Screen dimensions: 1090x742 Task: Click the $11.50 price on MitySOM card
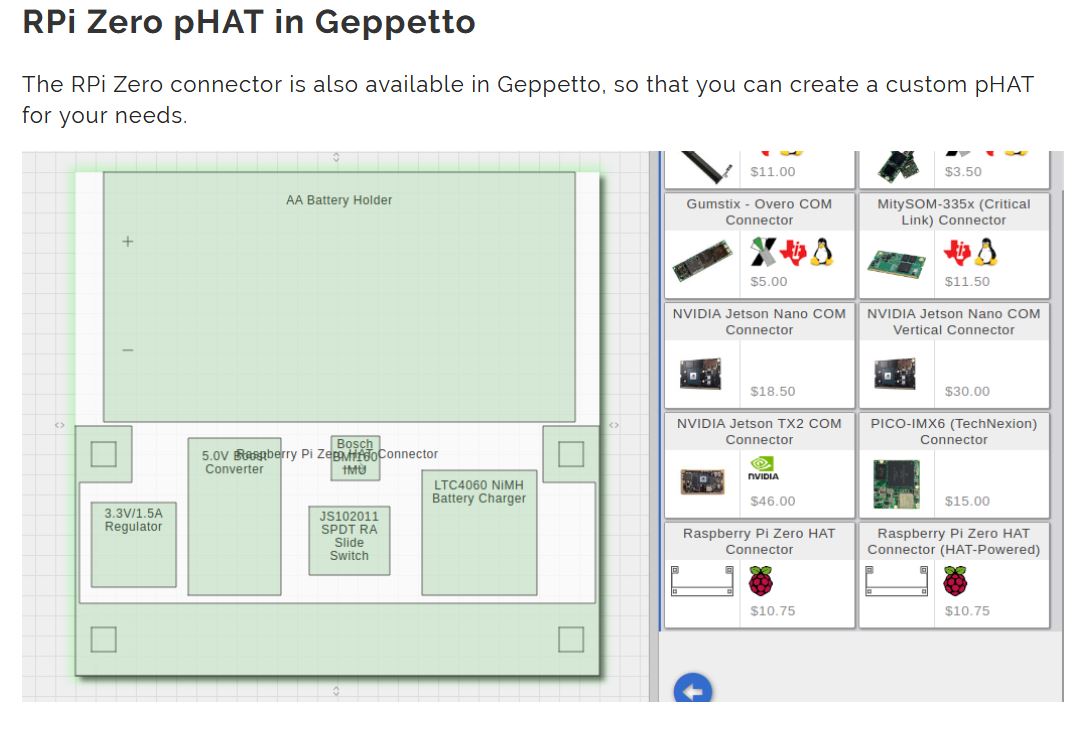[967, 282]
